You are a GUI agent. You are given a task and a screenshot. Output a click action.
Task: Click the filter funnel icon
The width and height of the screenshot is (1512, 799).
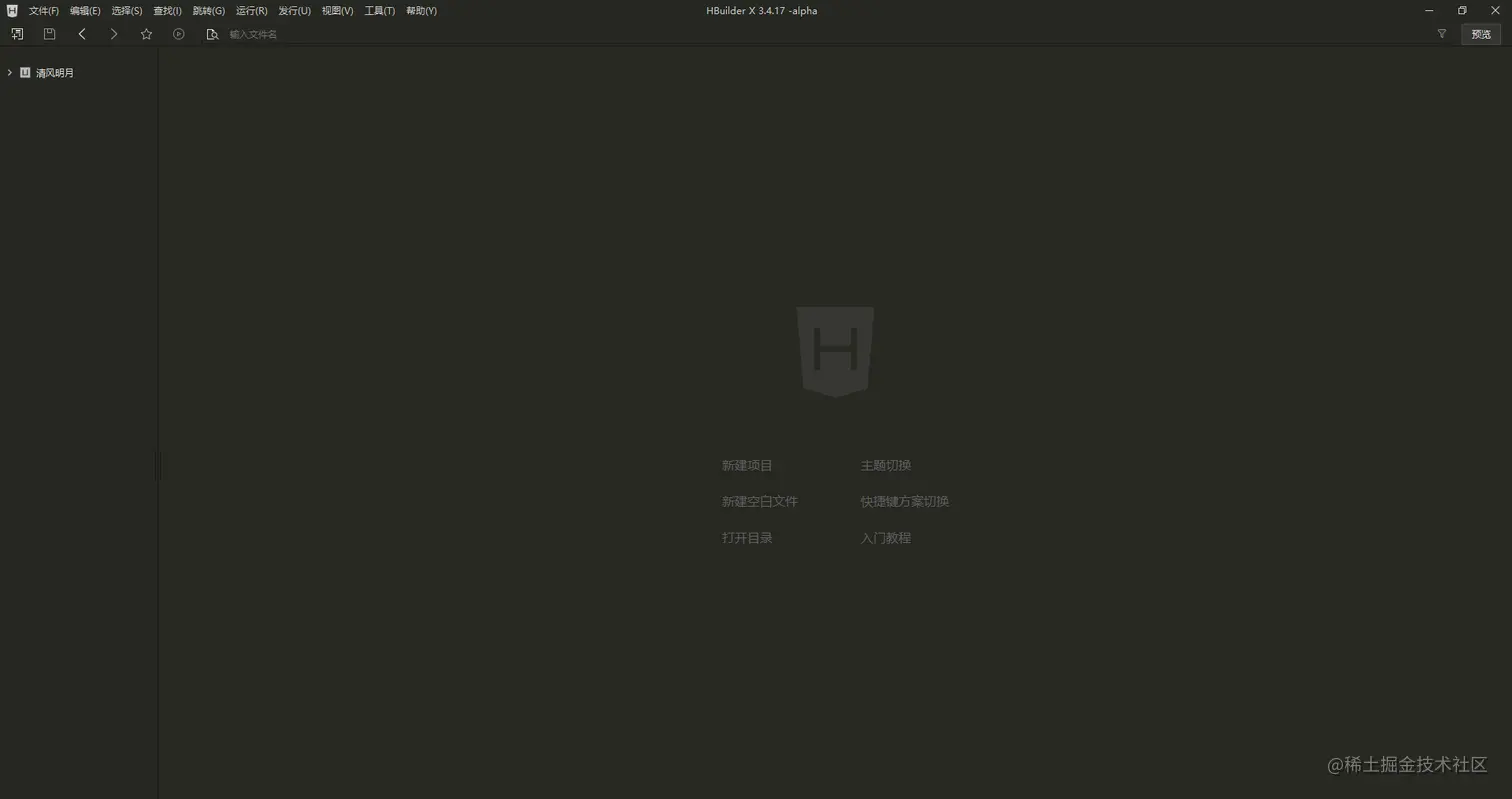1441,34
